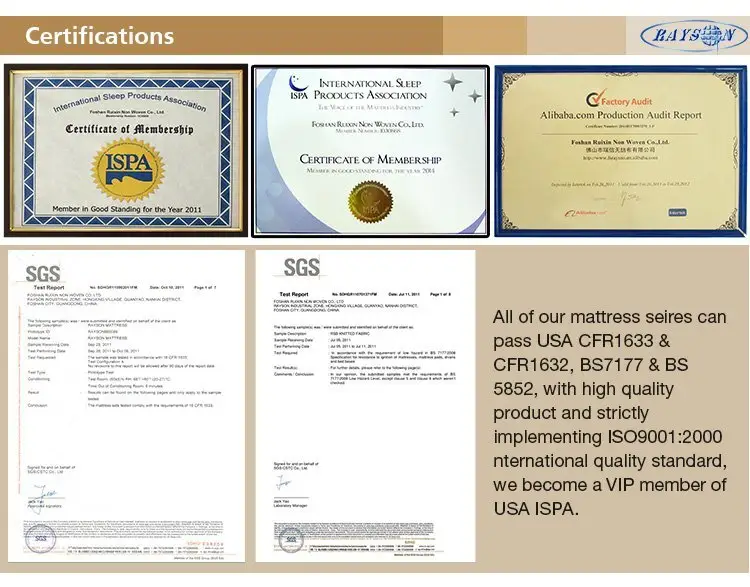Click the website URL on Alibaba audit certificate

pos(621,156)
